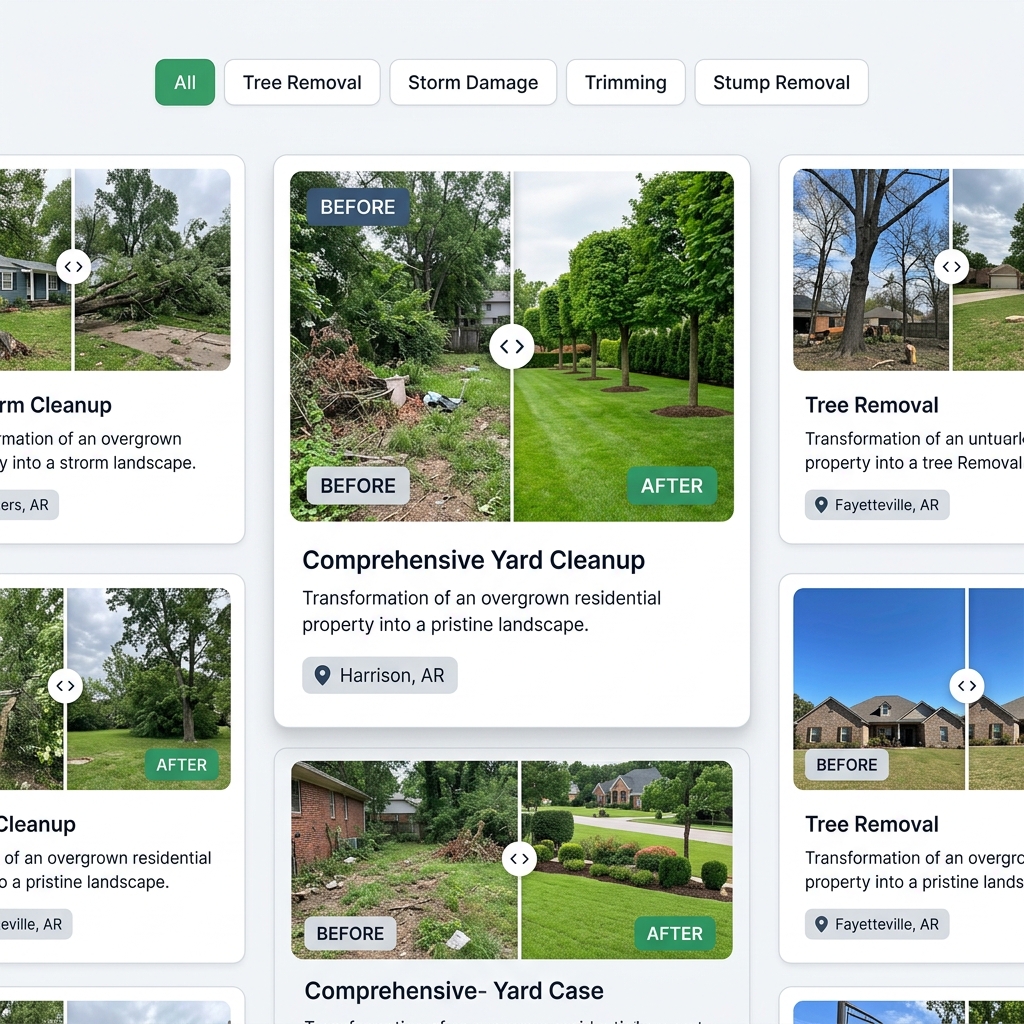
Task: Open the Harrison, AR location tag
Action: pos(379,675)
